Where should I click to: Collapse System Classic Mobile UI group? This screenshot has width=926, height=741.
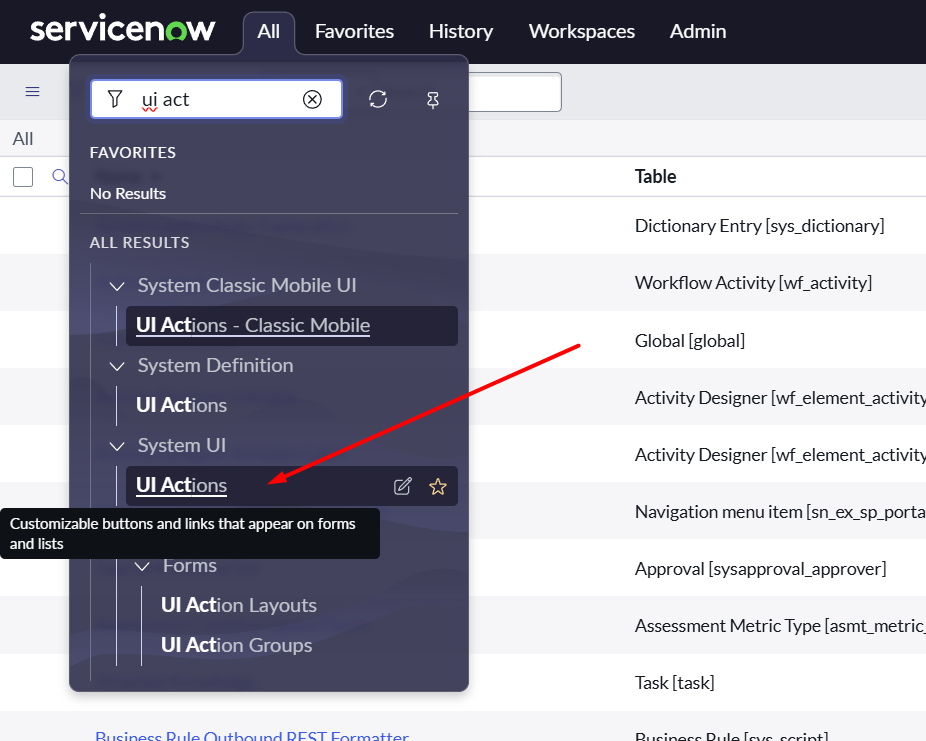[x=117, y=286]
